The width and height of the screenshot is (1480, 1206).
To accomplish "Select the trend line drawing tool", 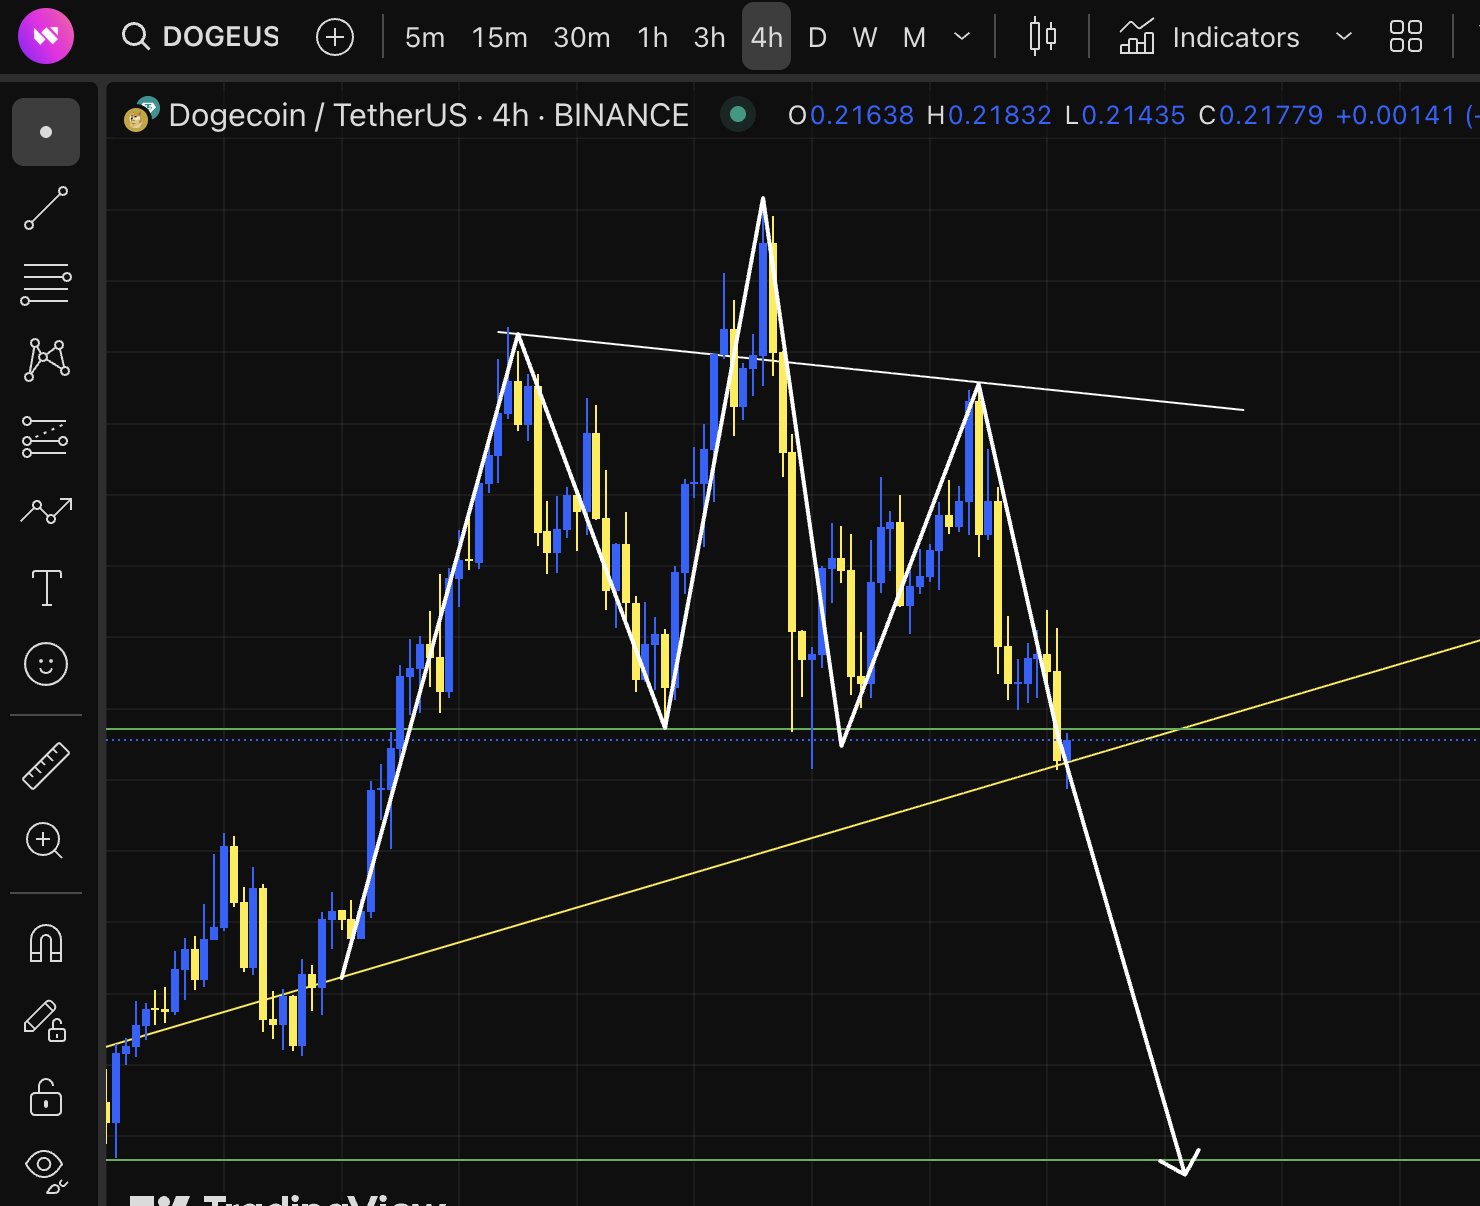I will pos(46,208).
